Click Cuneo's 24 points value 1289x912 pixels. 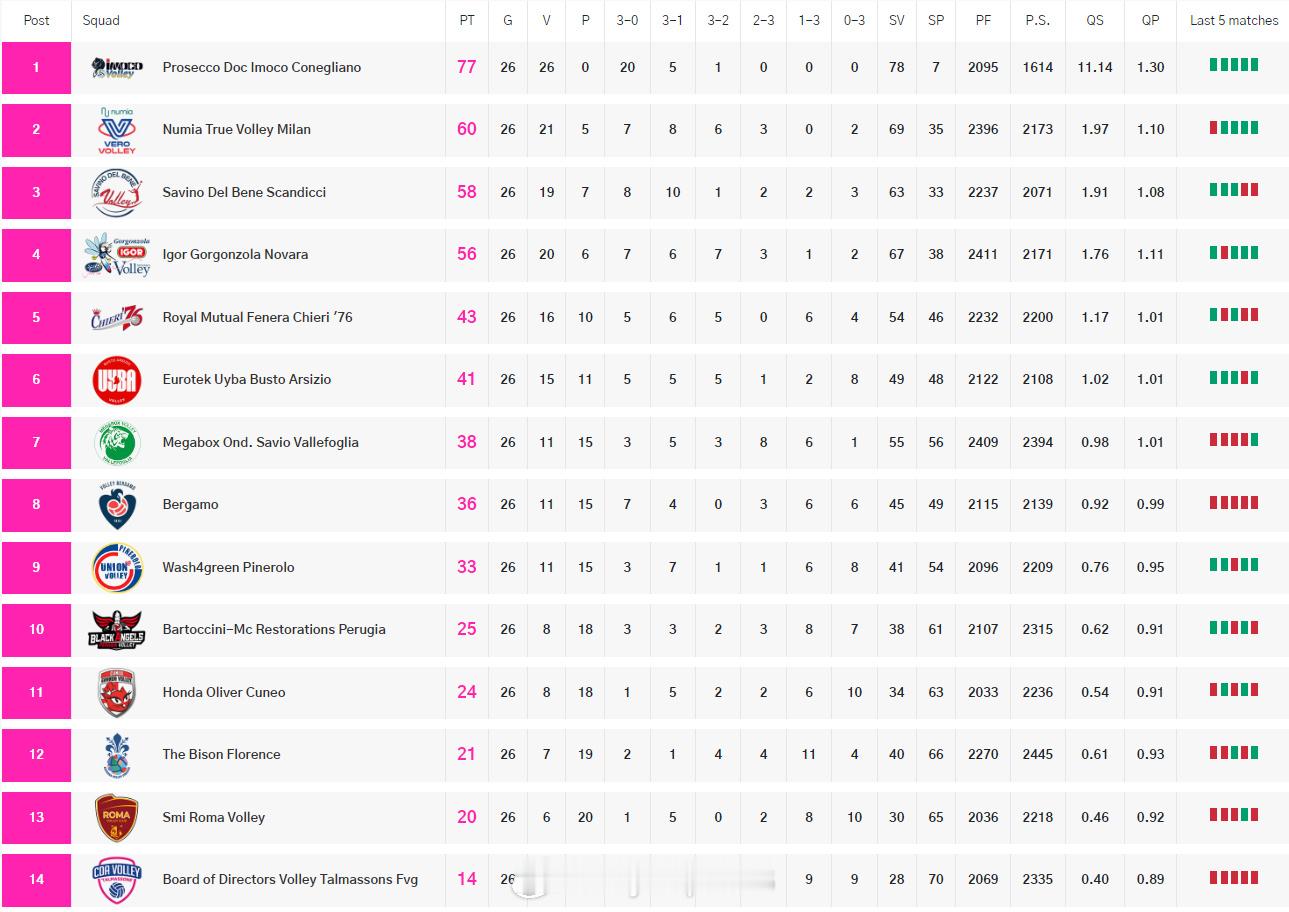click(x=467, y=692)
